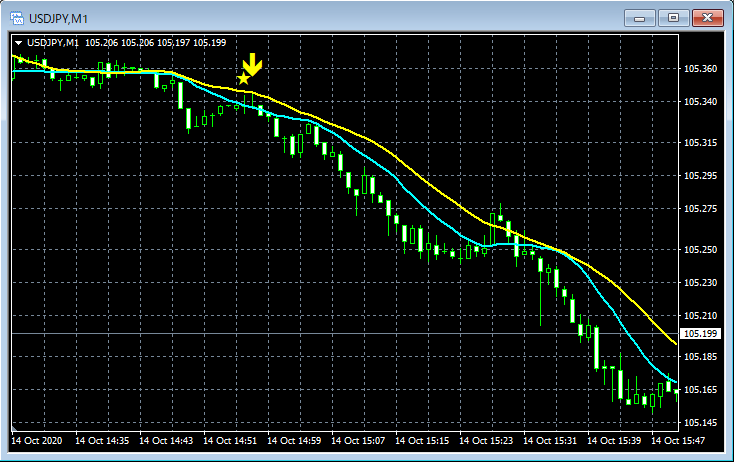This screenshot has width=734, height=462.
Task: Click the 105.210 price scale label
Action: point(700,315)
